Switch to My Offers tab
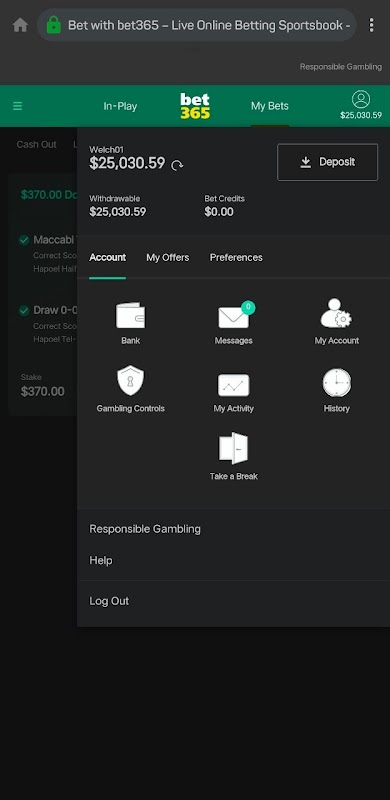Viewport: 390px width, 800px height. click(x=168, y=258)
